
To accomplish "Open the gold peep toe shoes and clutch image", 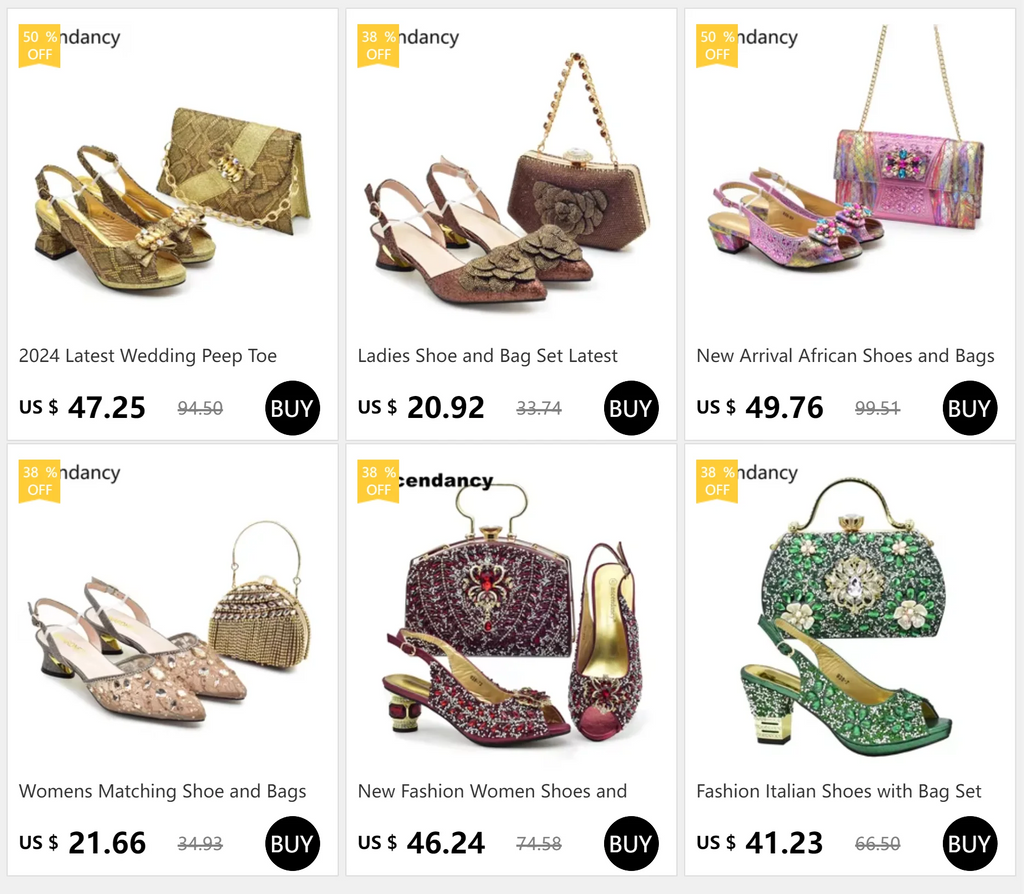I will (172, 195).
